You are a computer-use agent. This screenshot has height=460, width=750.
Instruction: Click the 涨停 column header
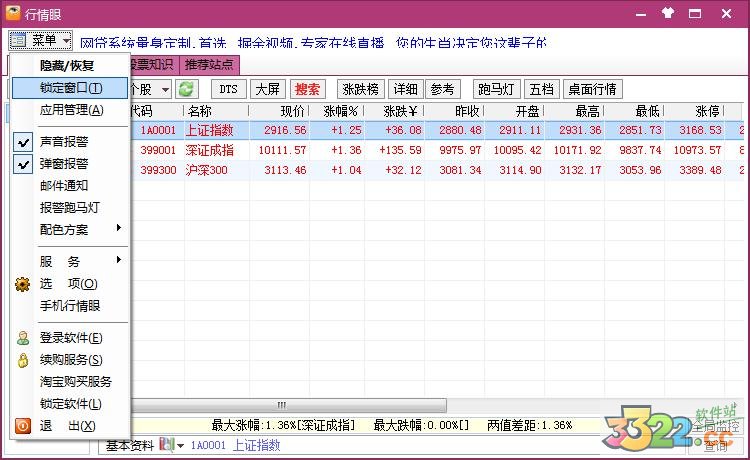[x=695, y=111]
